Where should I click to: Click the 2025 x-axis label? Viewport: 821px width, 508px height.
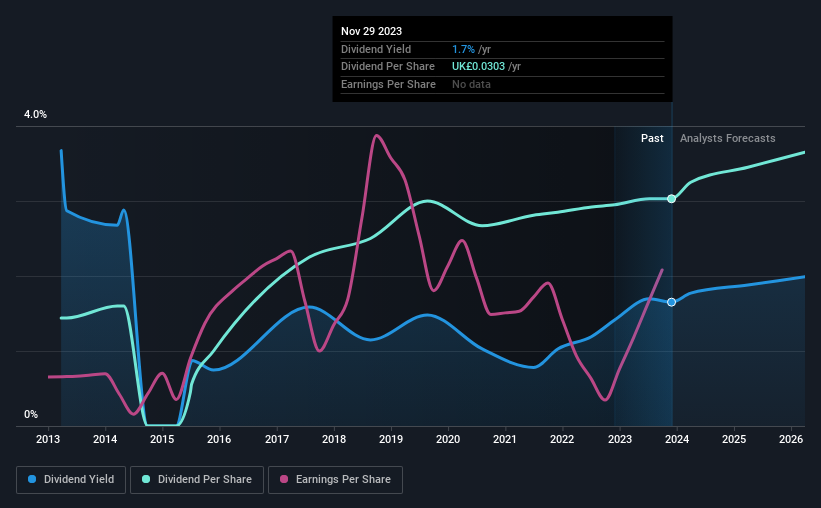pyautogui.click(x=734, y=439)
